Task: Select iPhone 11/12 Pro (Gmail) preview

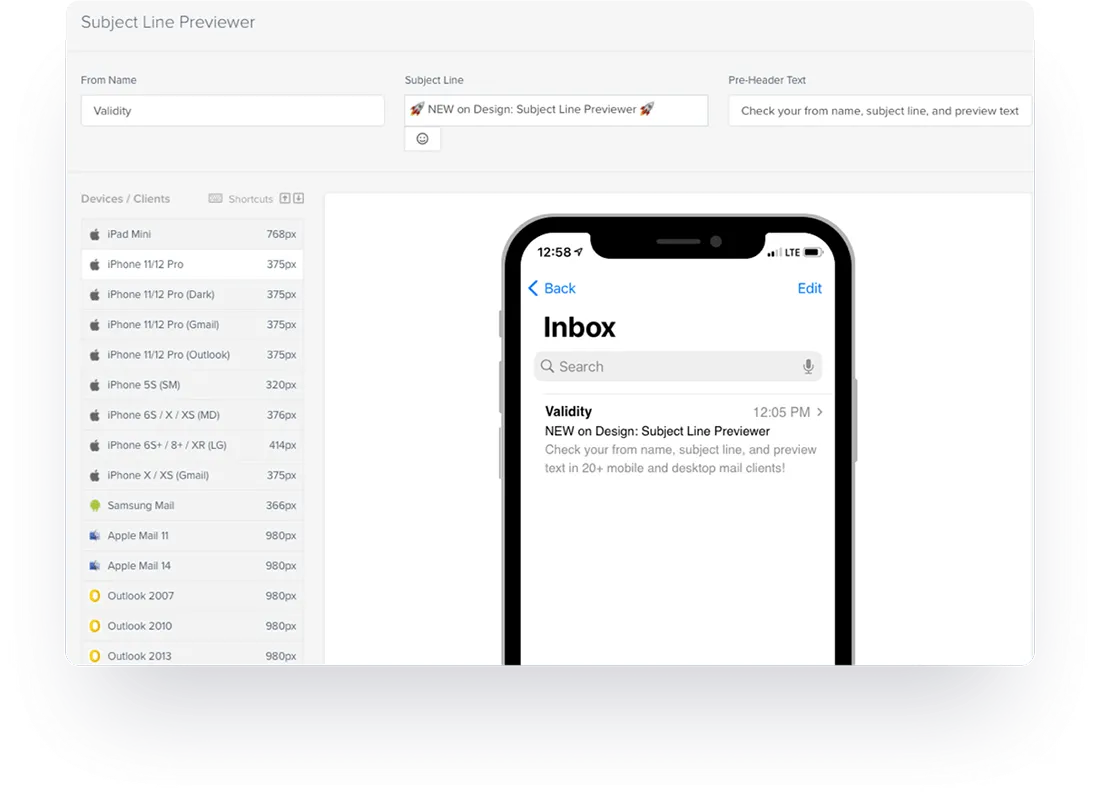Action: coord(192,325)
